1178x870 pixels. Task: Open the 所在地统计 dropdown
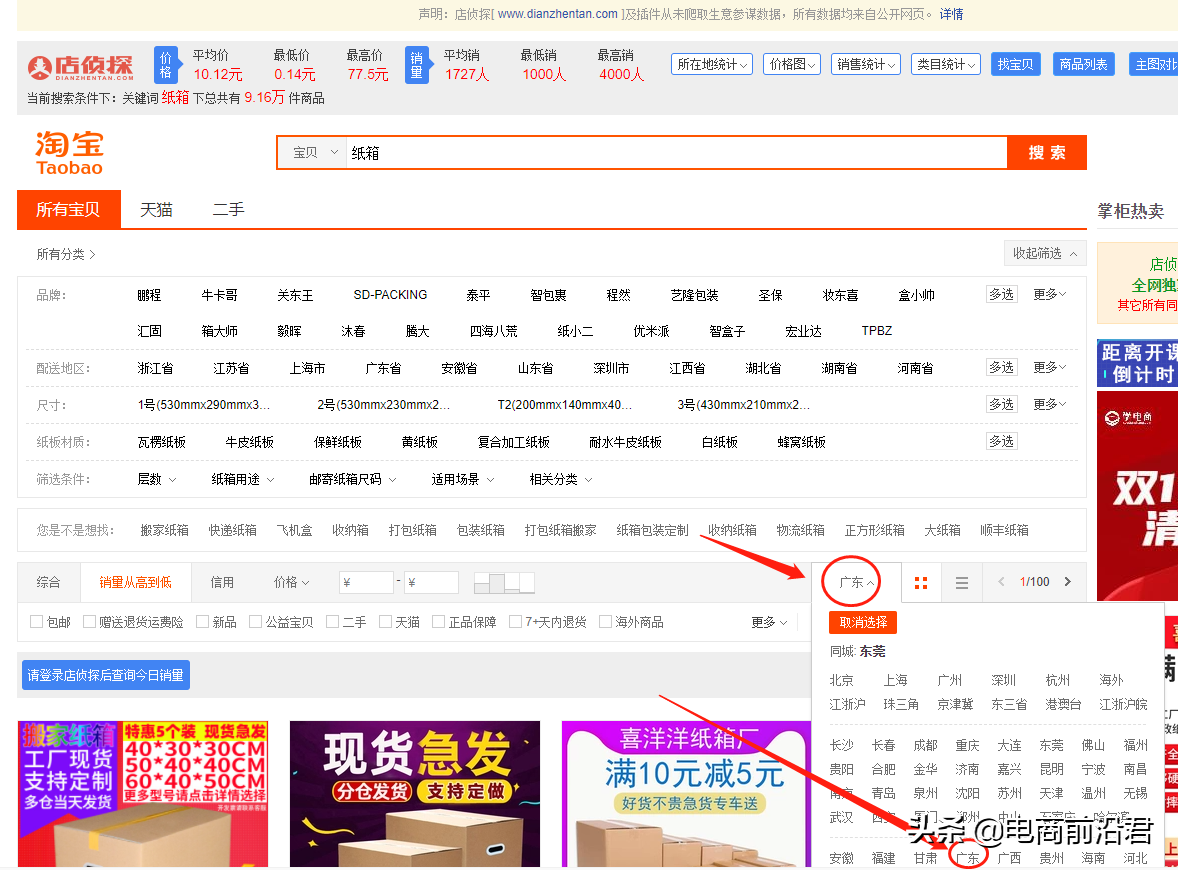pos(711,64)
